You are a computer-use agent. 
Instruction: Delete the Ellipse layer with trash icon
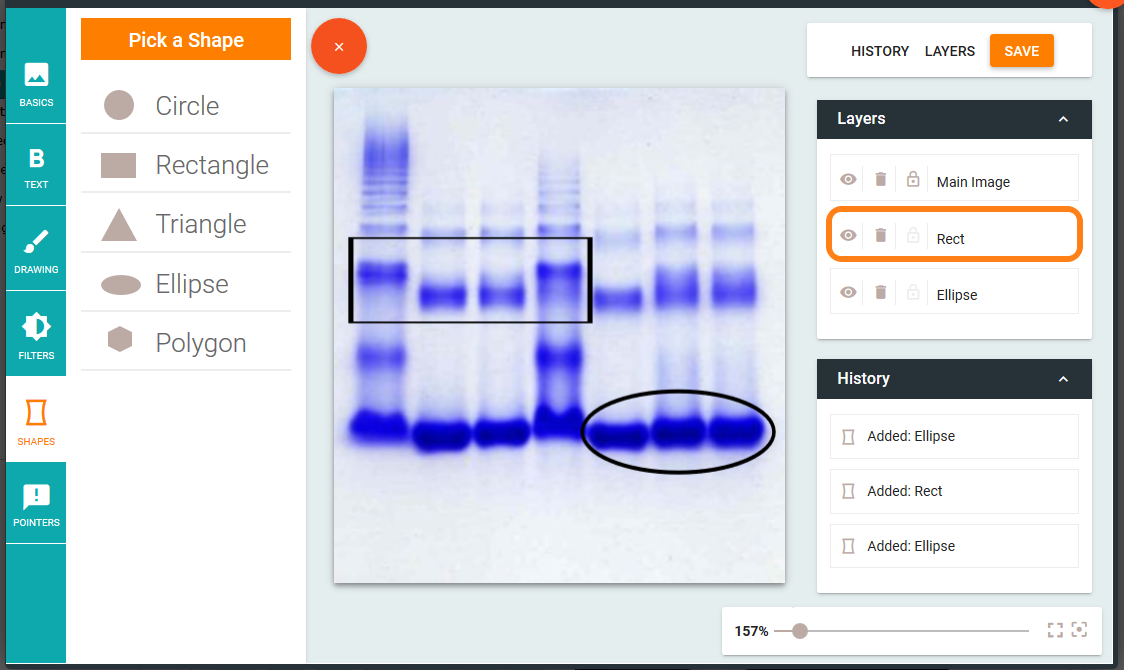(880, 293)
